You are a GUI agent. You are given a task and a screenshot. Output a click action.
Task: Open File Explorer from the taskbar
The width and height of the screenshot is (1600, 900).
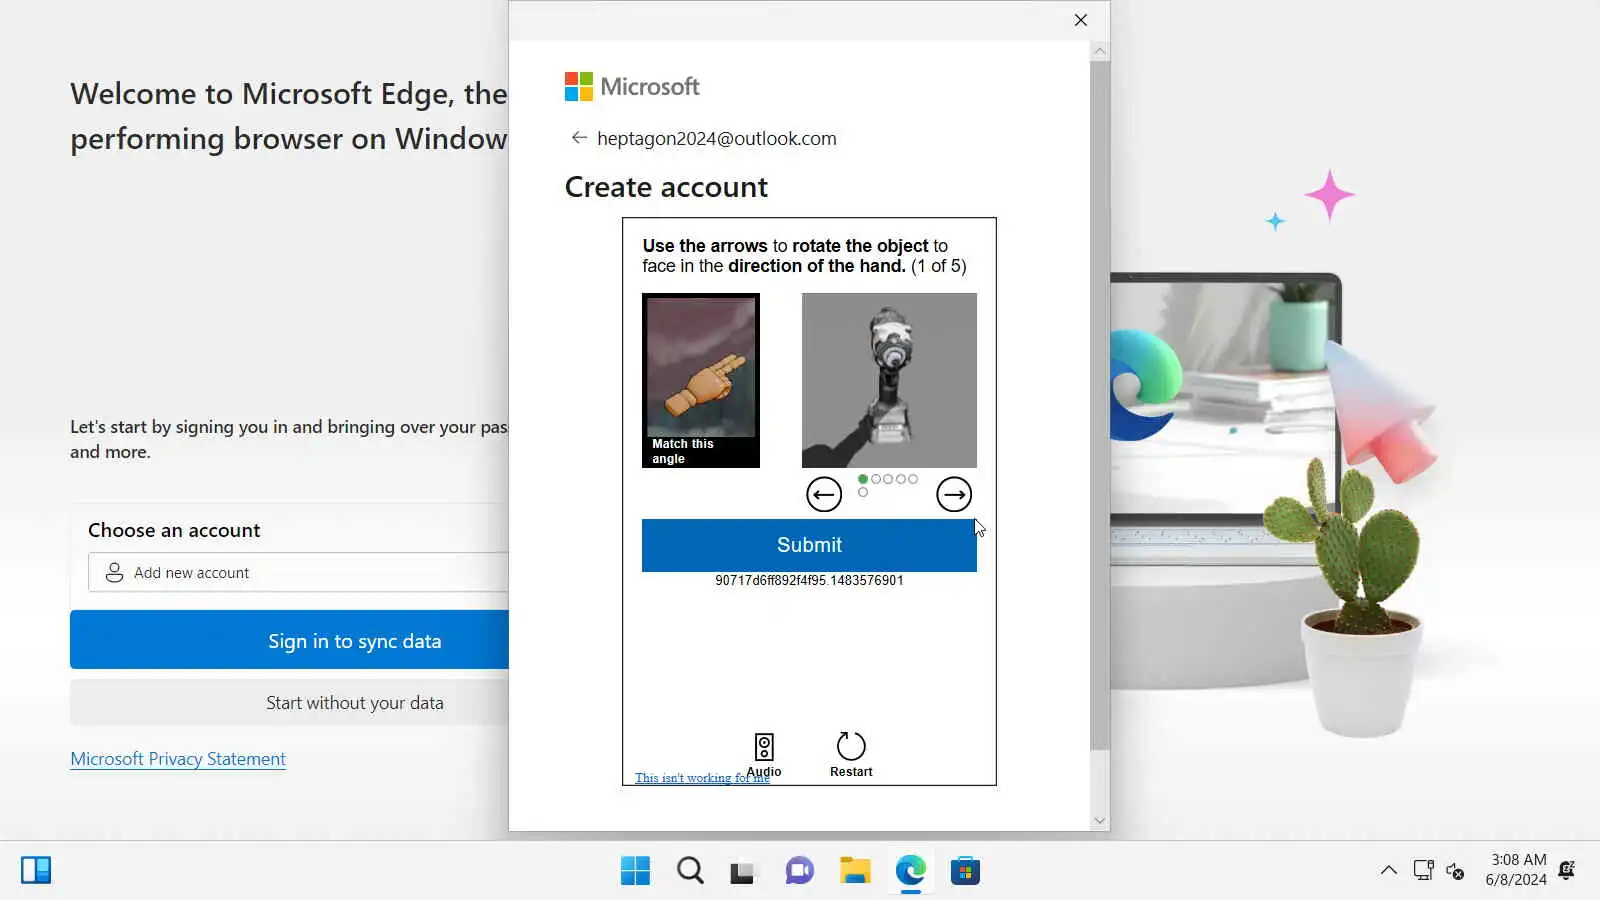click(x=854, y=871)
